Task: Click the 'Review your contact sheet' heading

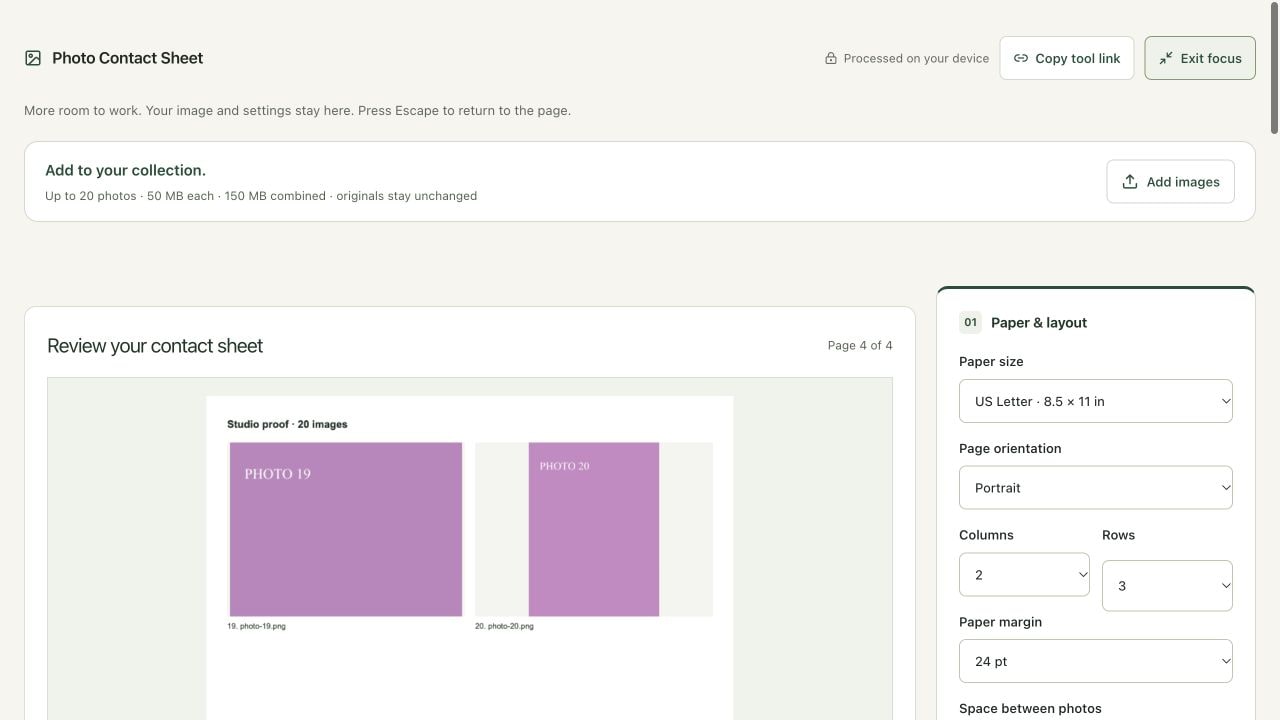Action: coord(155,346)
